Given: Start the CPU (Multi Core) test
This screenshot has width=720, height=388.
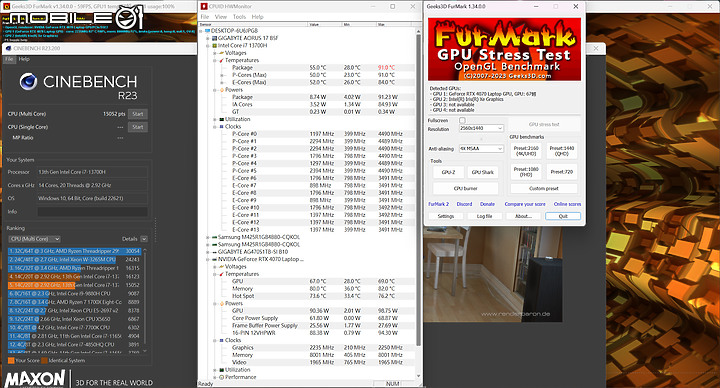Looking at the screenshot, I should click(x=138, y=114).
